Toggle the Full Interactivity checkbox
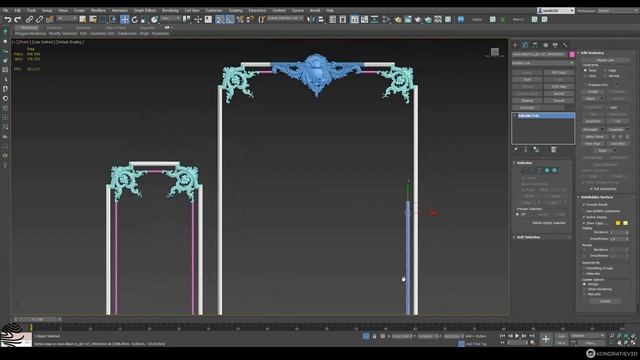 (x=591, y=189)
